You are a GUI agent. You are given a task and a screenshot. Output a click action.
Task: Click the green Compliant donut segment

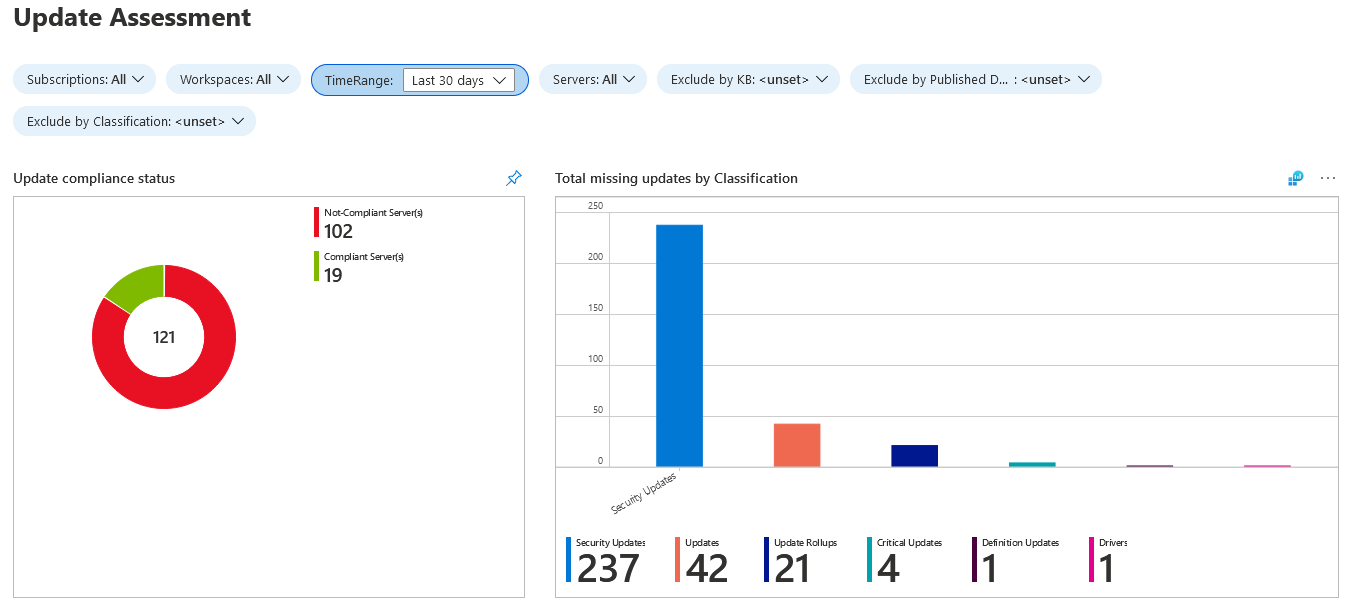138,285
